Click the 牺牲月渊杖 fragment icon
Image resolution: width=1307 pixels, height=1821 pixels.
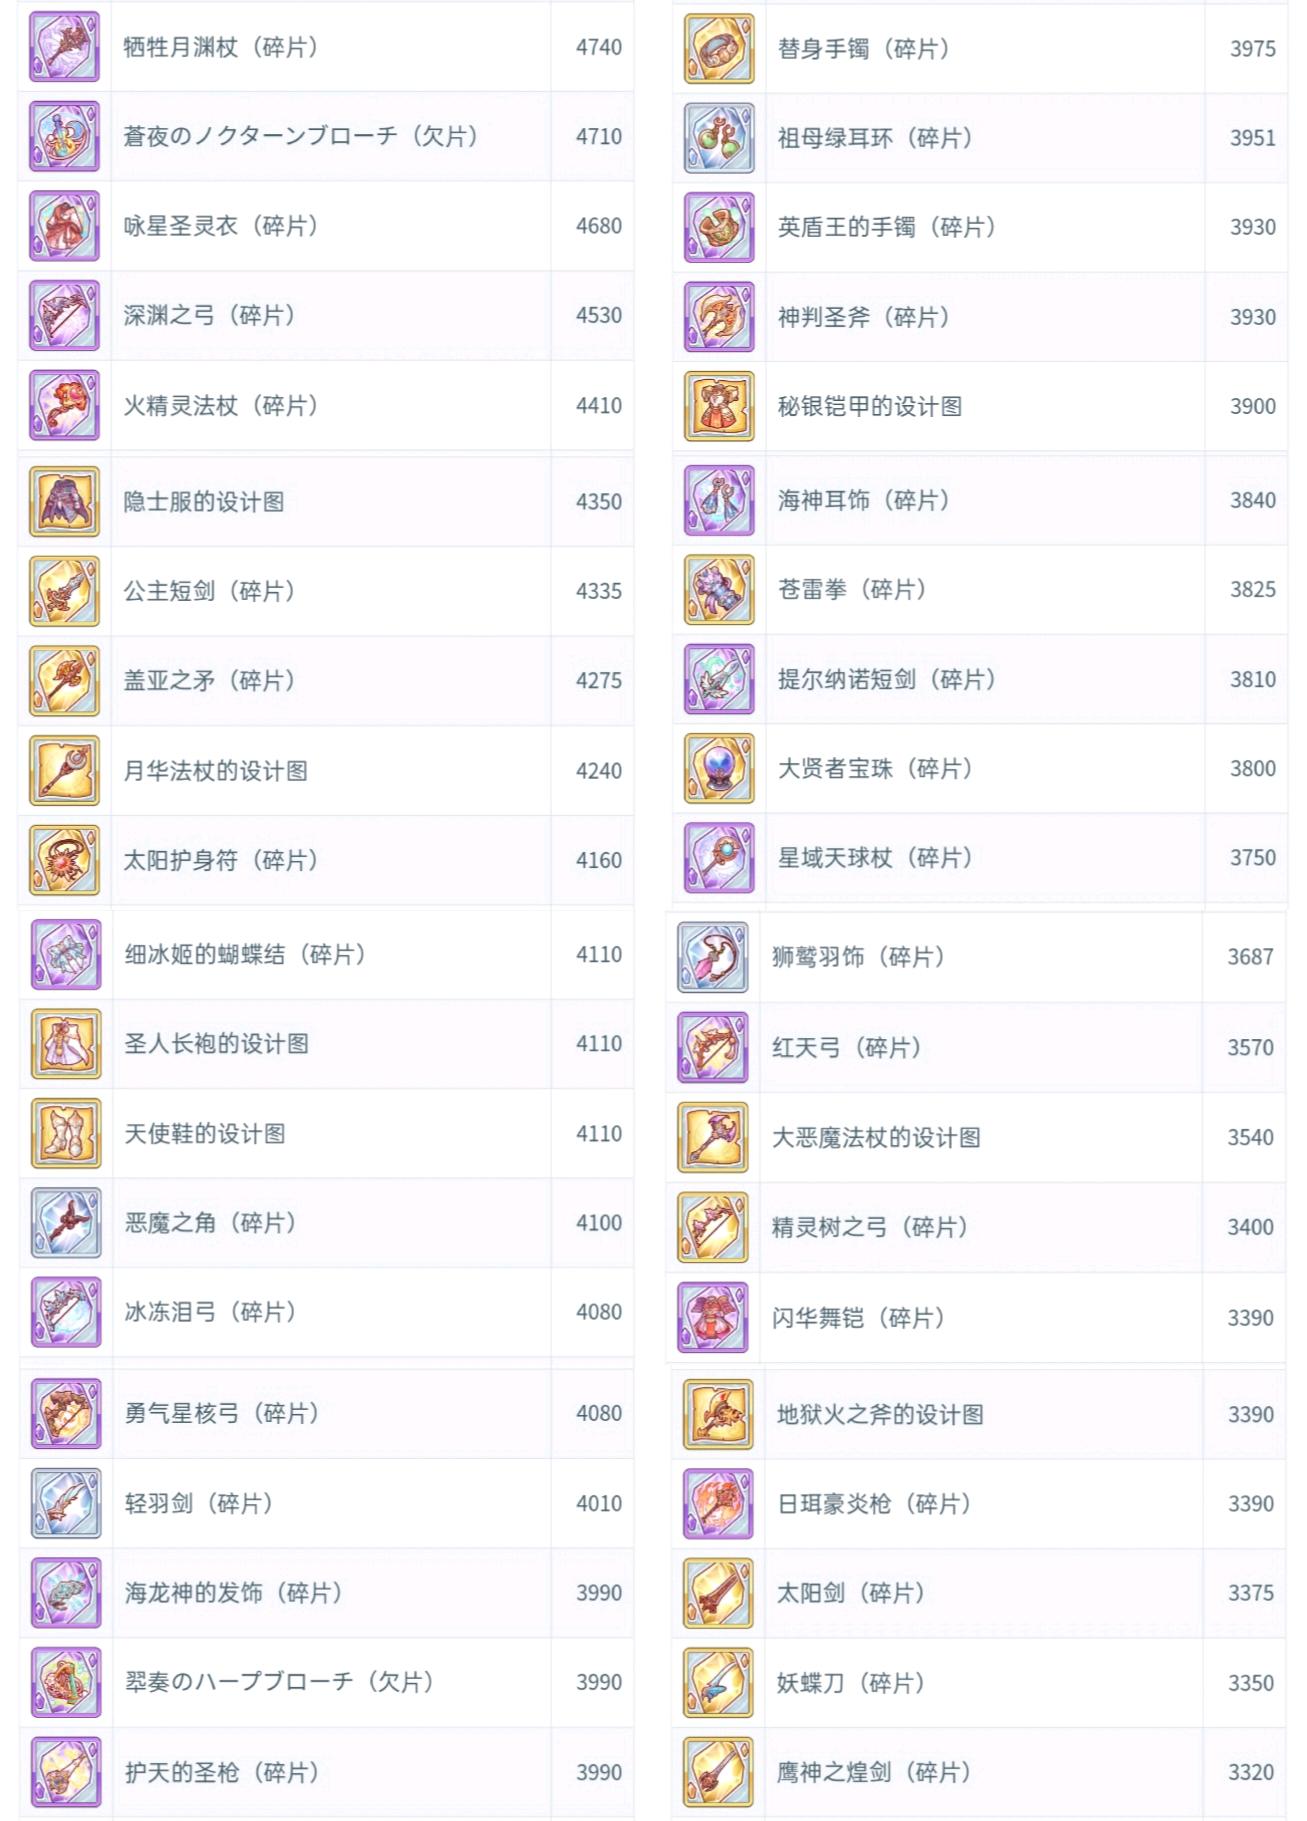coord(64,47)
